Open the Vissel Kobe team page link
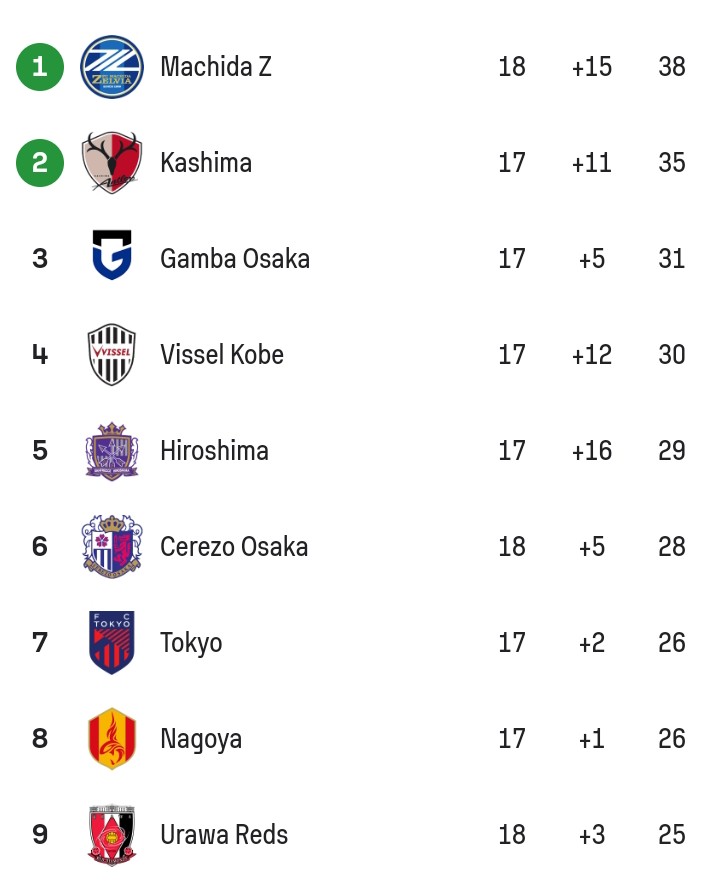 (222, 354)
